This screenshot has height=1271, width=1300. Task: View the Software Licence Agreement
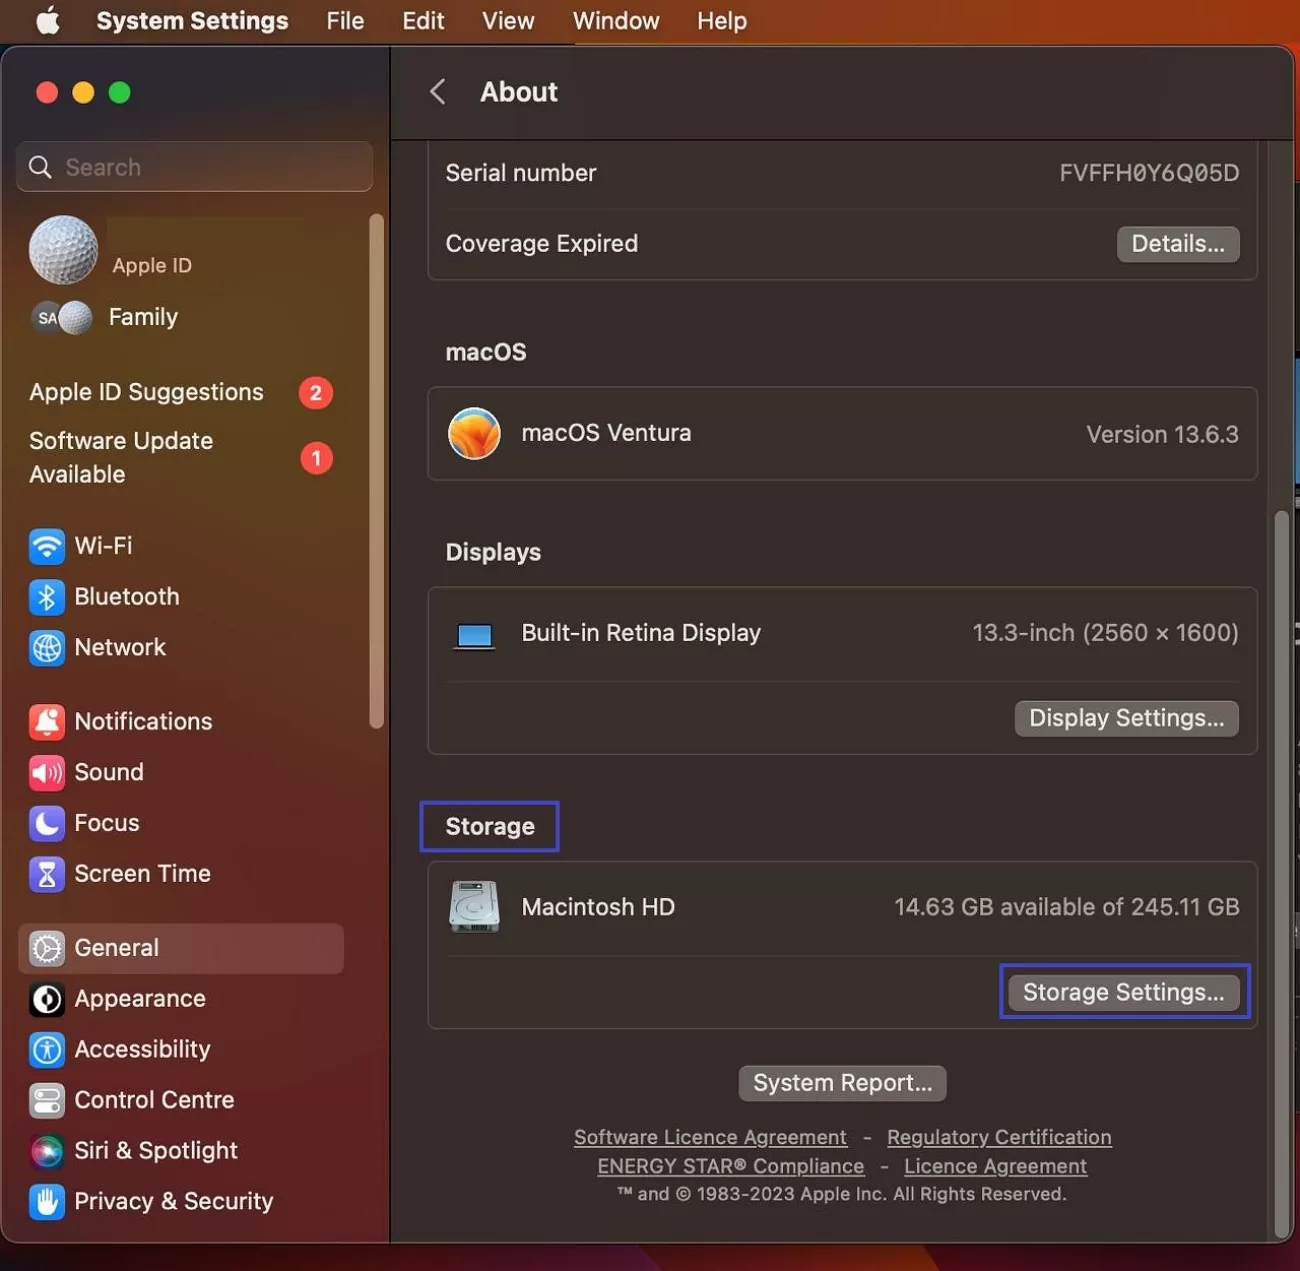click(x=710, y=1137)
